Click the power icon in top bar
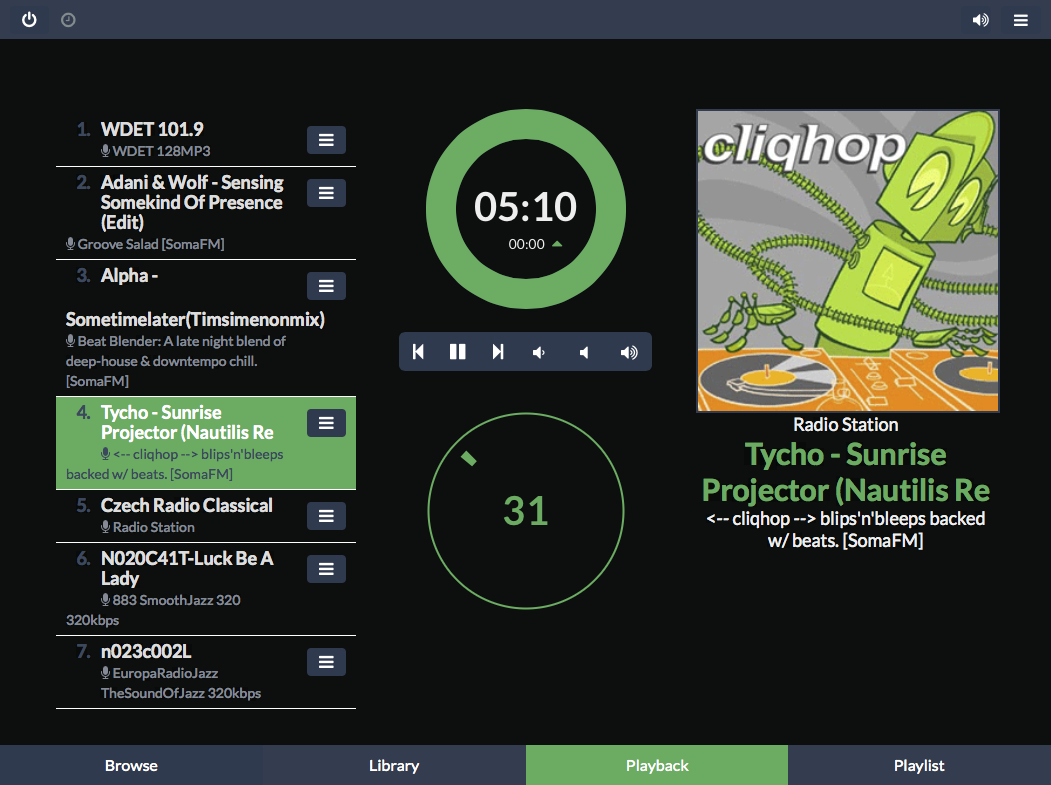 pyautogui.click(x=29, y=19)
